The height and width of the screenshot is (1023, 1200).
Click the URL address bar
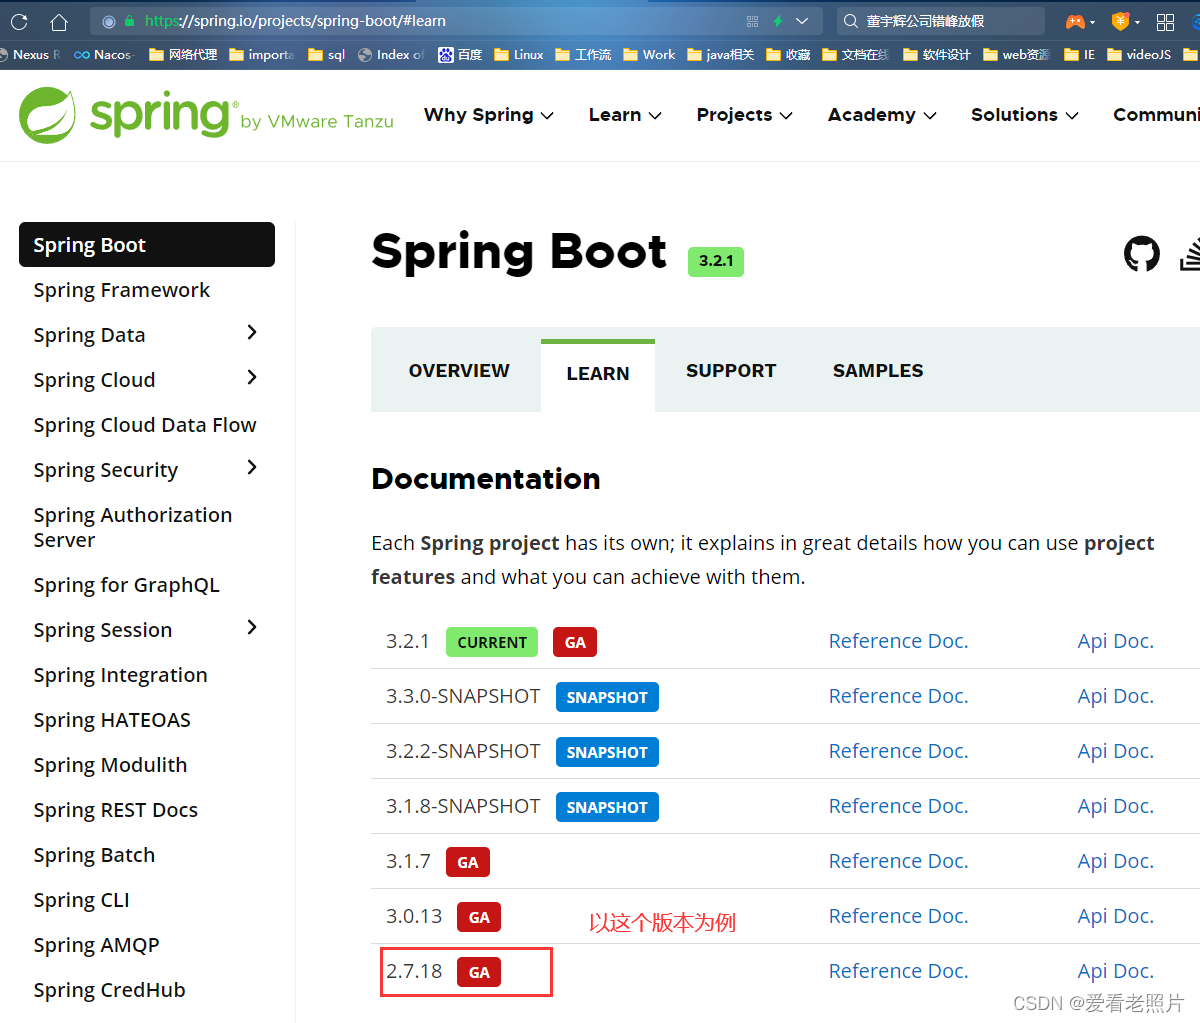coord(456,21)
